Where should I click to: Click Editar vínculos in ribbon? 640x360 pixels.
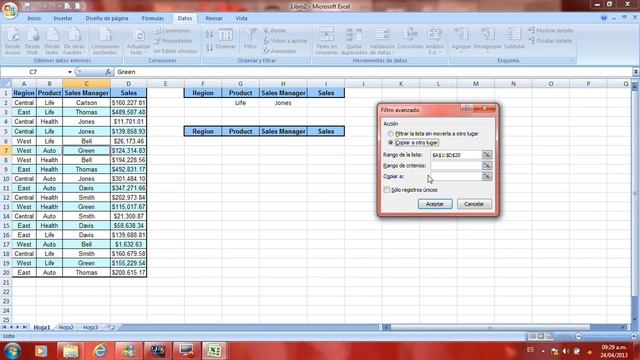click(x=176, y=51)
